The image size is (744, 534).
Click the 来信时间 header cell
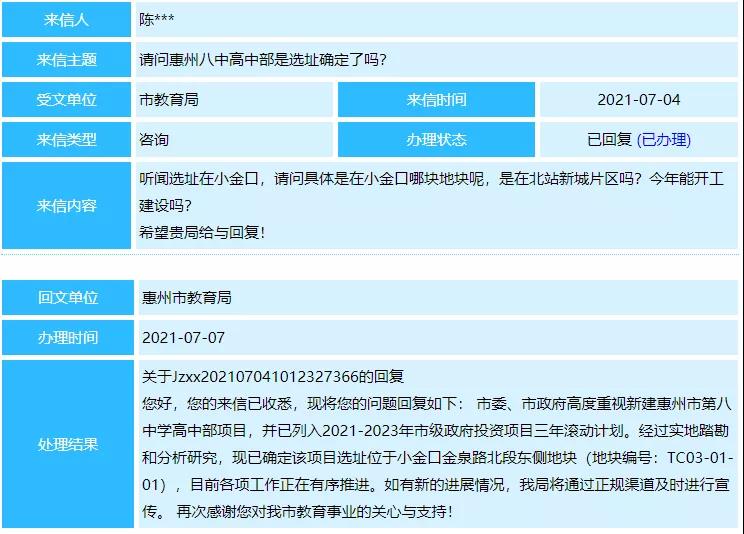click(x=436, y=100)
